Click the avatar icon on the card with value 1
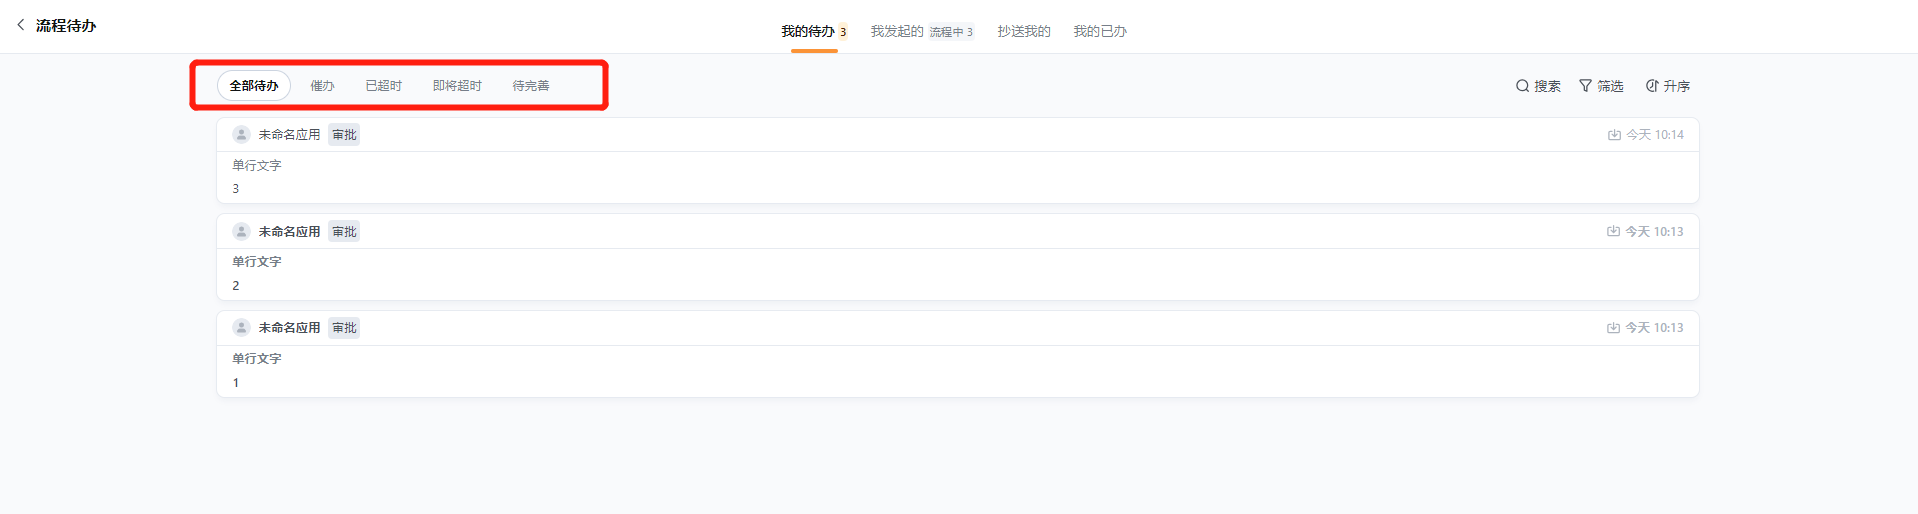 (241, 327)
